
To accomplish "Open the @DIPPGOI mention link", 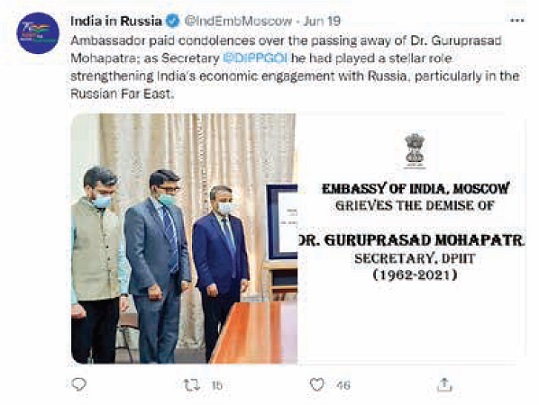I will (x=255, y=58).
